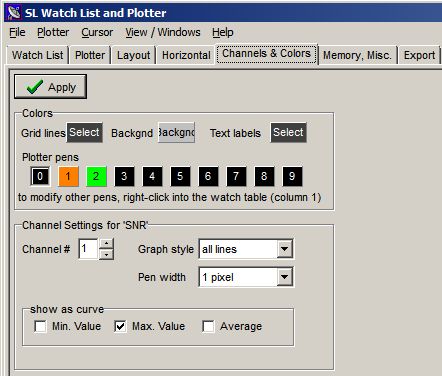442x376 pixels.
Task: Click the Channel # input field
Action: point(88,249)
